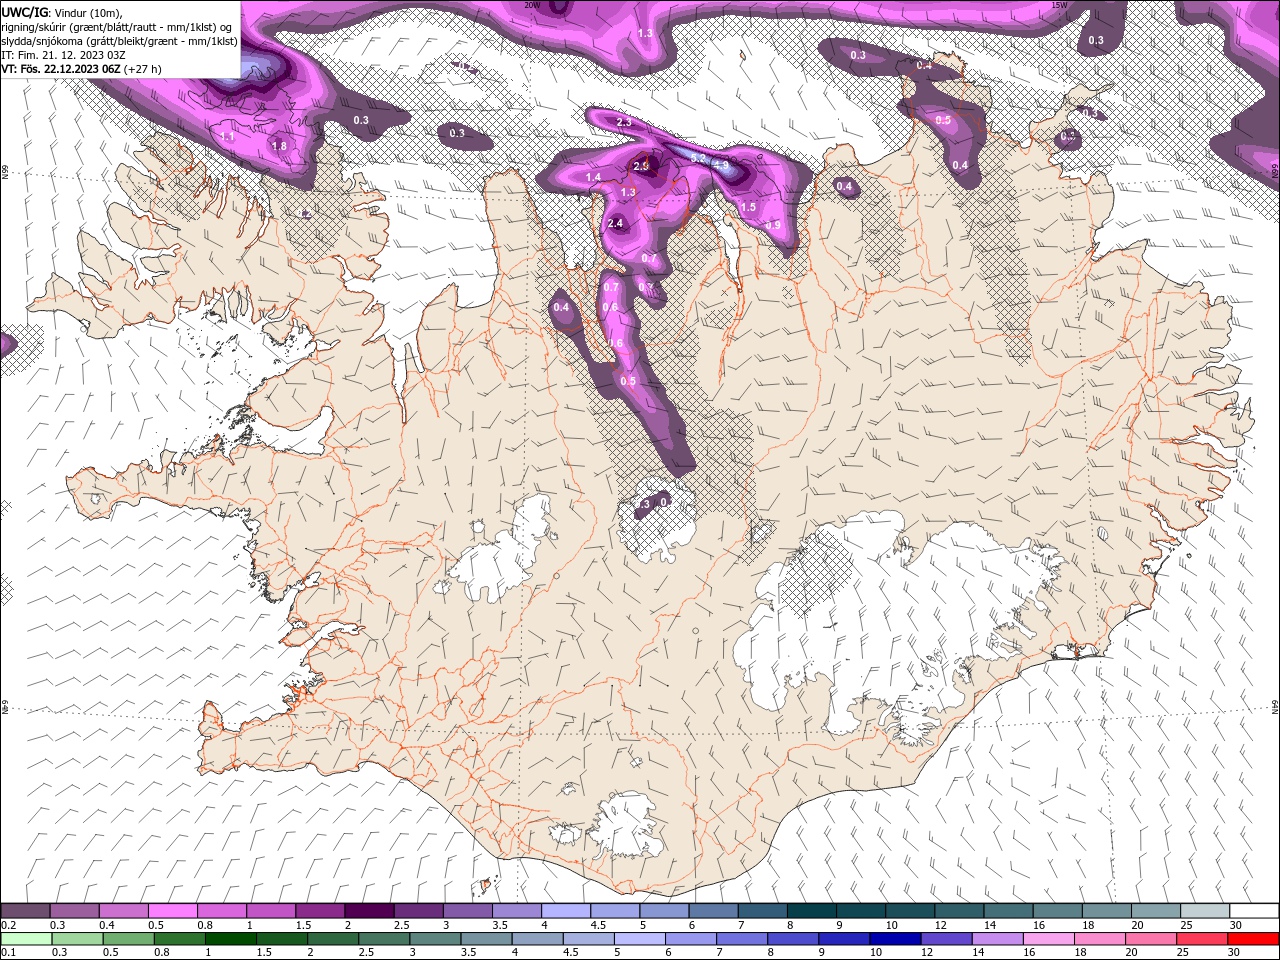Click the 'VT: Fös. 22.12.2023 06Z' valid time

[62, 69]
